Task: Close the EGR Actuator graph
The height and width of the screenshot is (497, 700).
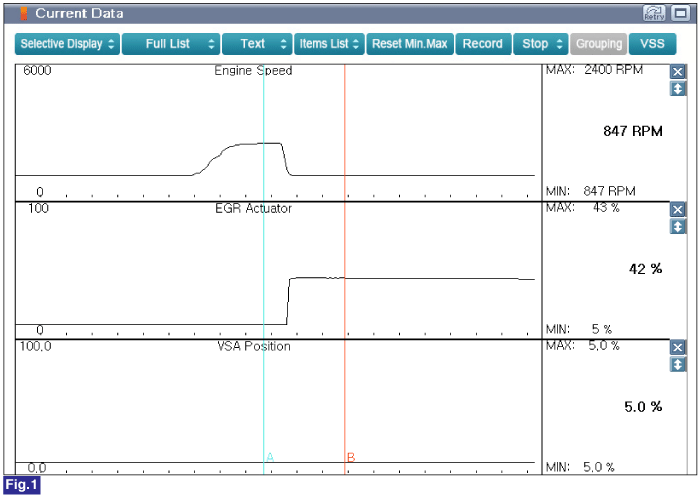Action: [677, 209]
